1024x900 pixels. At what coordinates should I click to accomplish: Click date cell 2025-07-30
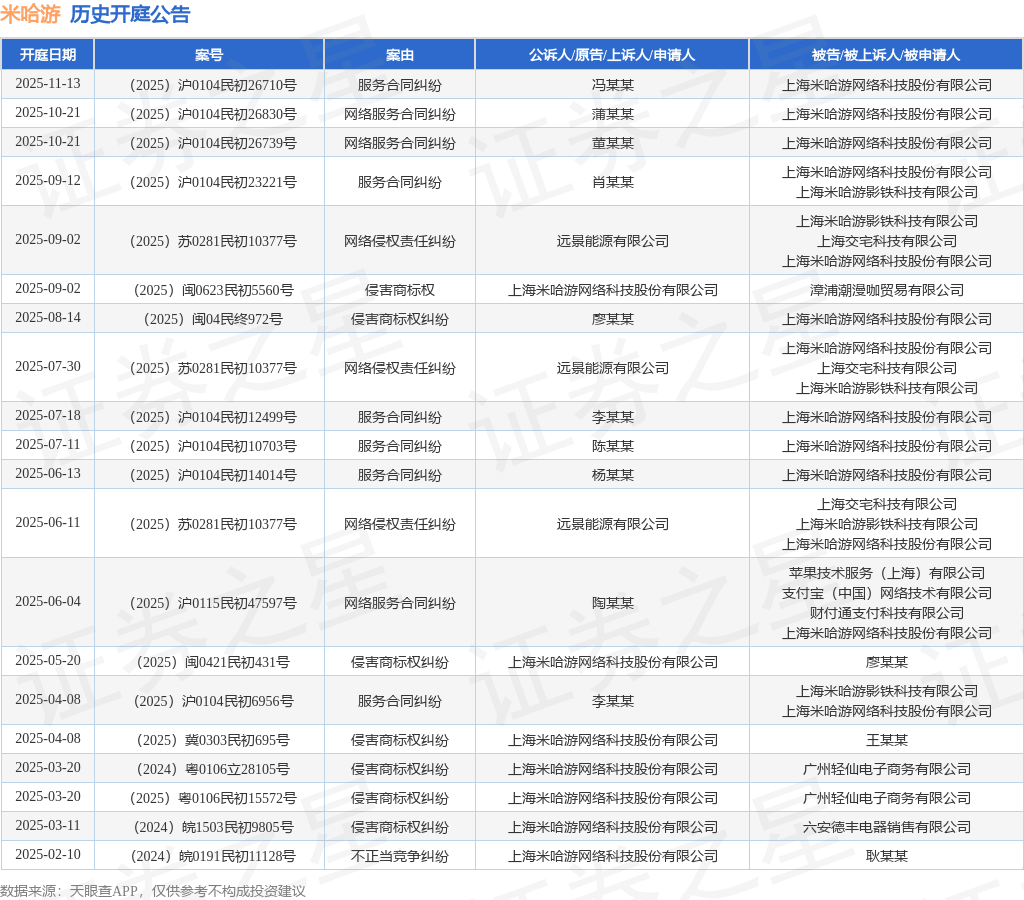point(48,366)
